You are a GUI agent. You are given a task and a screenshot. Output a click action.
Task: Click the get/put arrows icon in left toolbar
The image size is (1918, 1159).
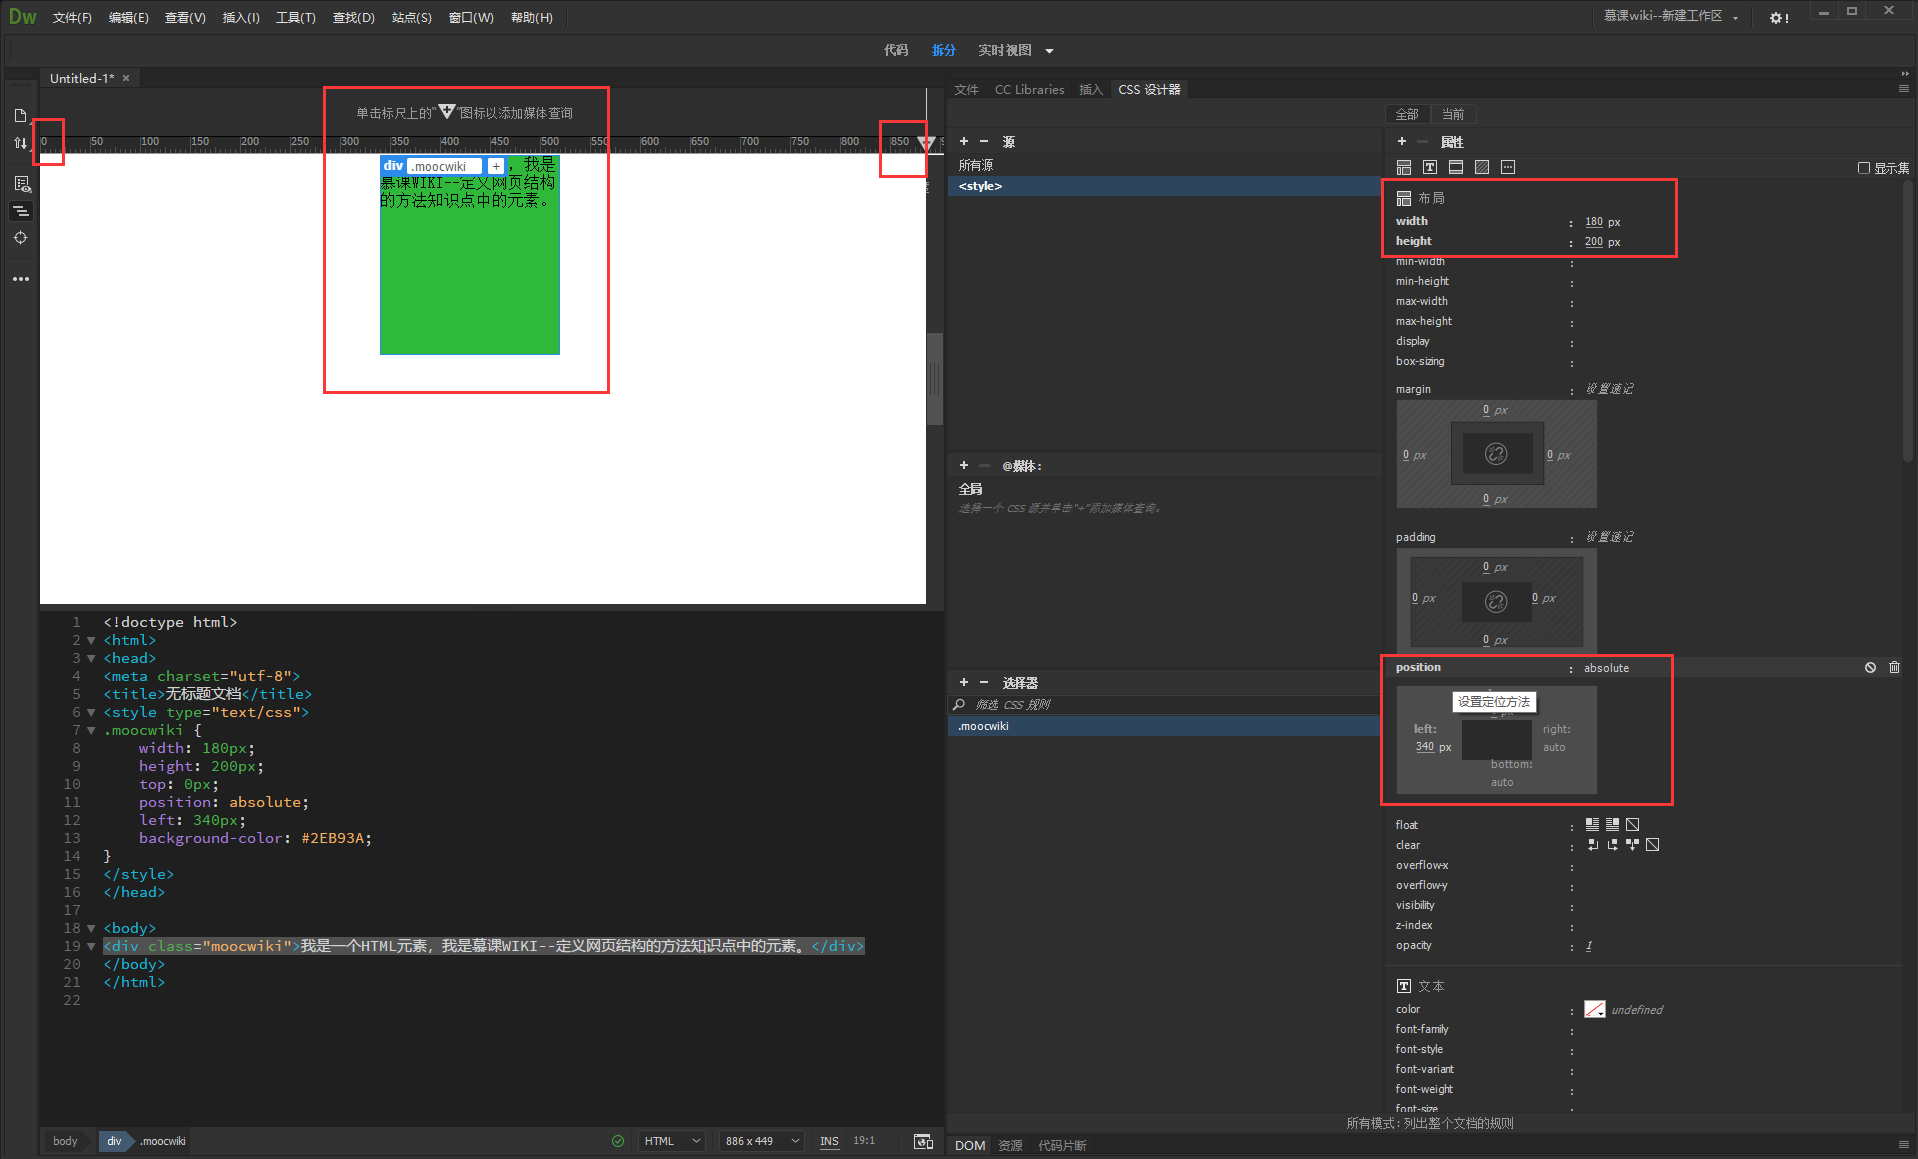tap(20, 143)
